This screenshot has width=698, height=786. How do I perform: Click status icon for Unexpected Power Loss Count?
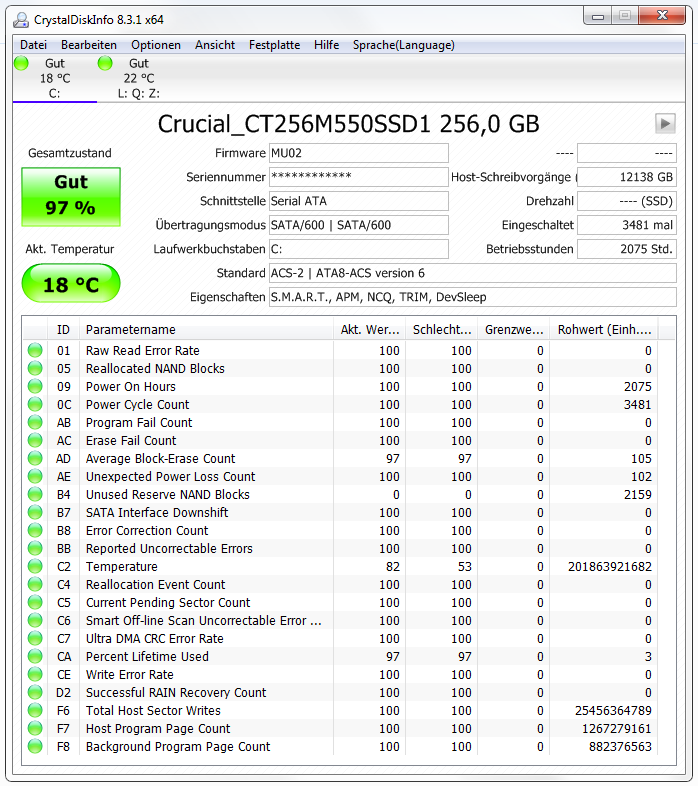coord(35,476)
